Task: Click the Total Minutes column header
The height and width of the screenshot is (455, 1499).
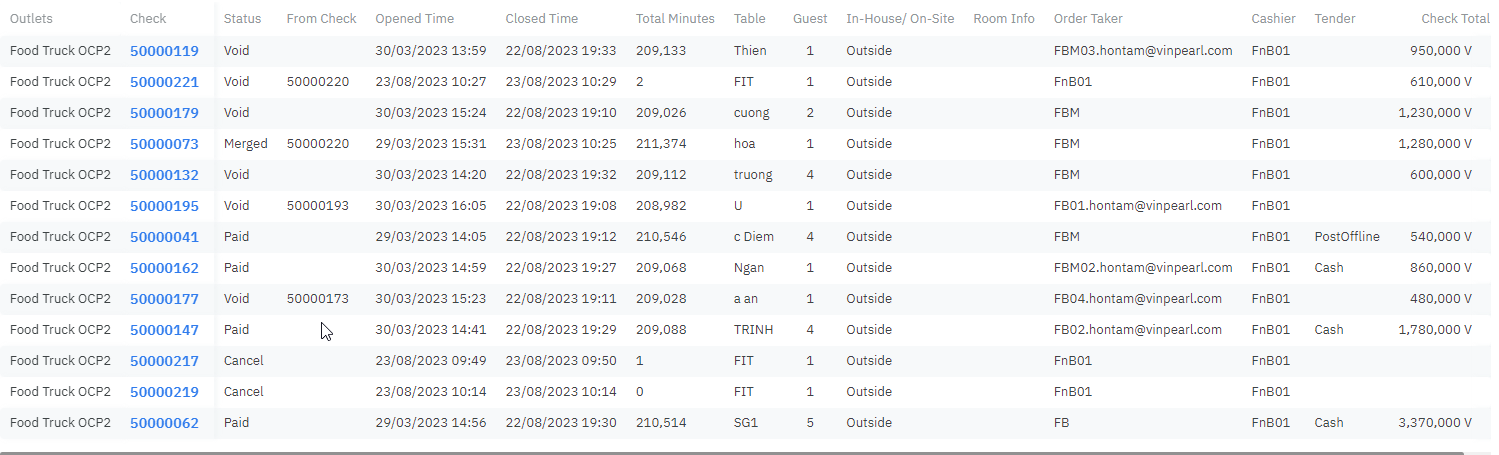Action: 675,19
